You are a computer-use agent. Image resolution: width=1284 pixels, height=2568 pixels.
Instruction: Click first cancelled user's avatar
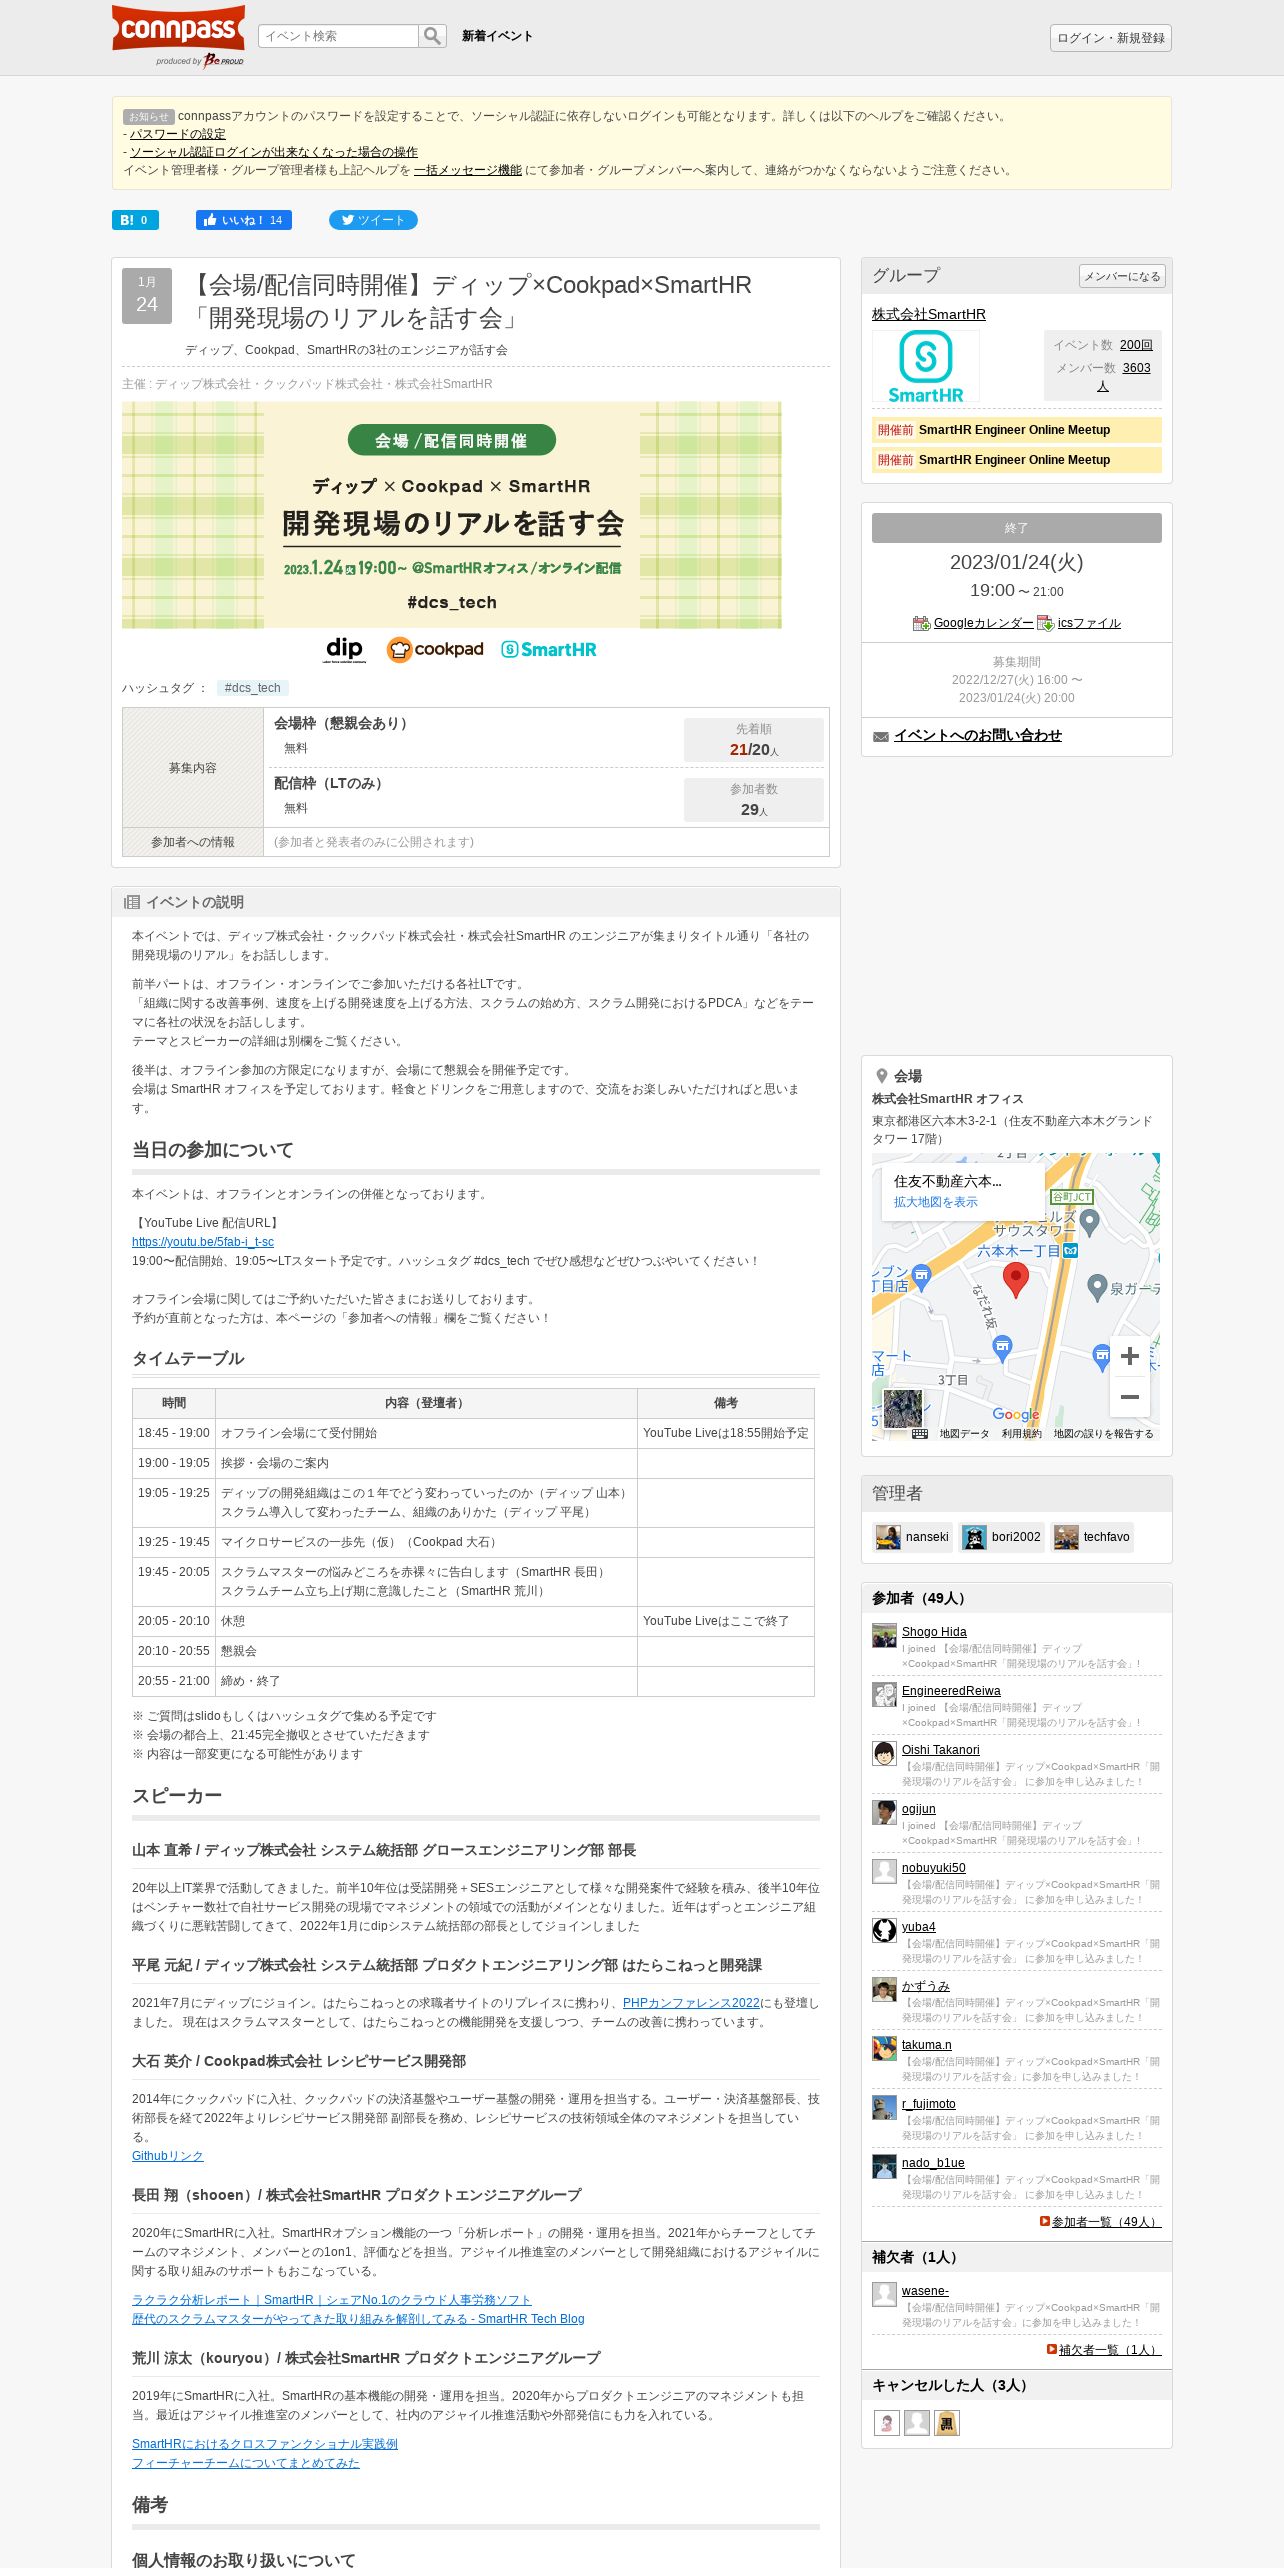[886, 2423]
